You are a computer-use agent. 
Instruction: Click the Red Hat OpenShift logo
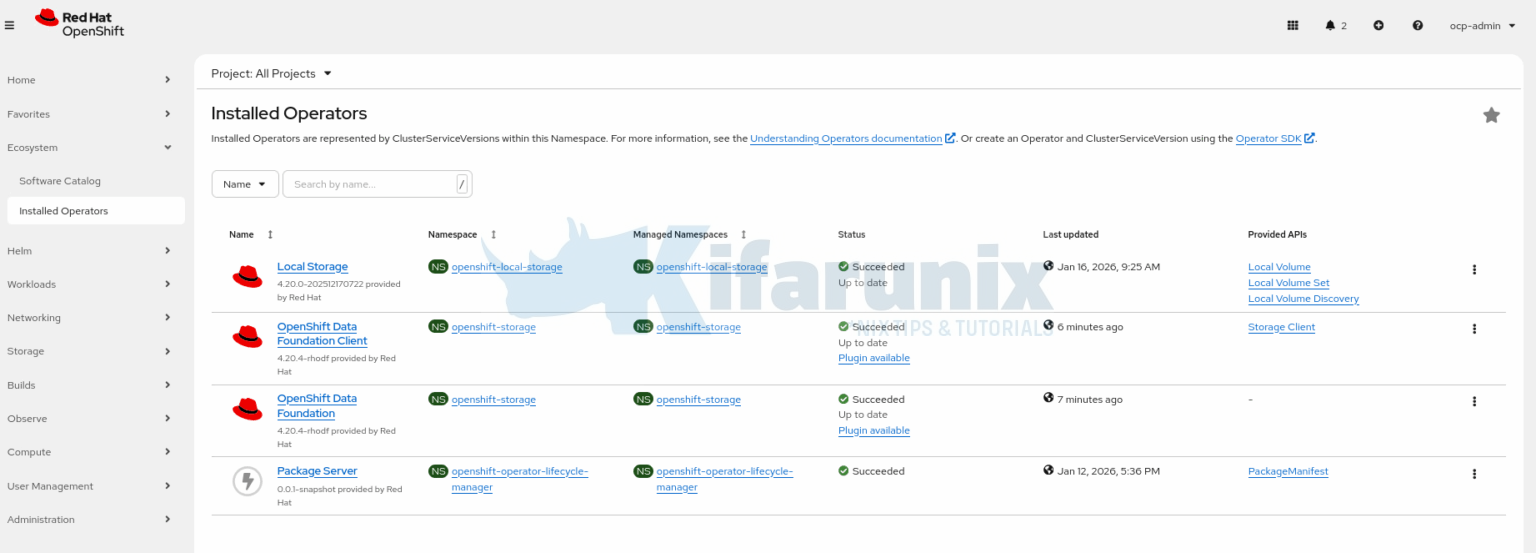click(x=80, y=24)
